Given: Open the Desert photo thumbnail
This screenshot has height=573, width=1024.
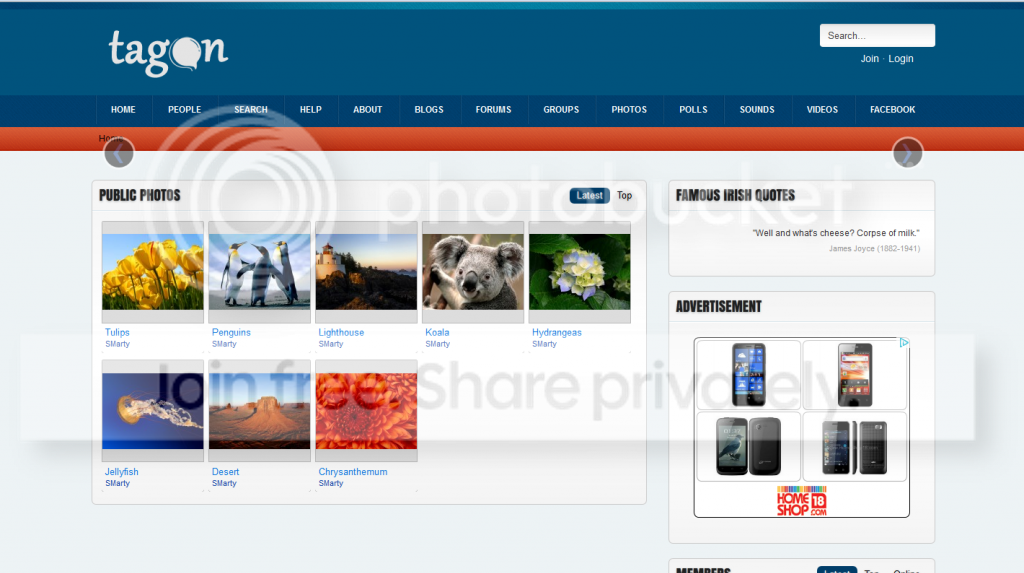Looking at the screenshot, I should [x=259, y=411].
